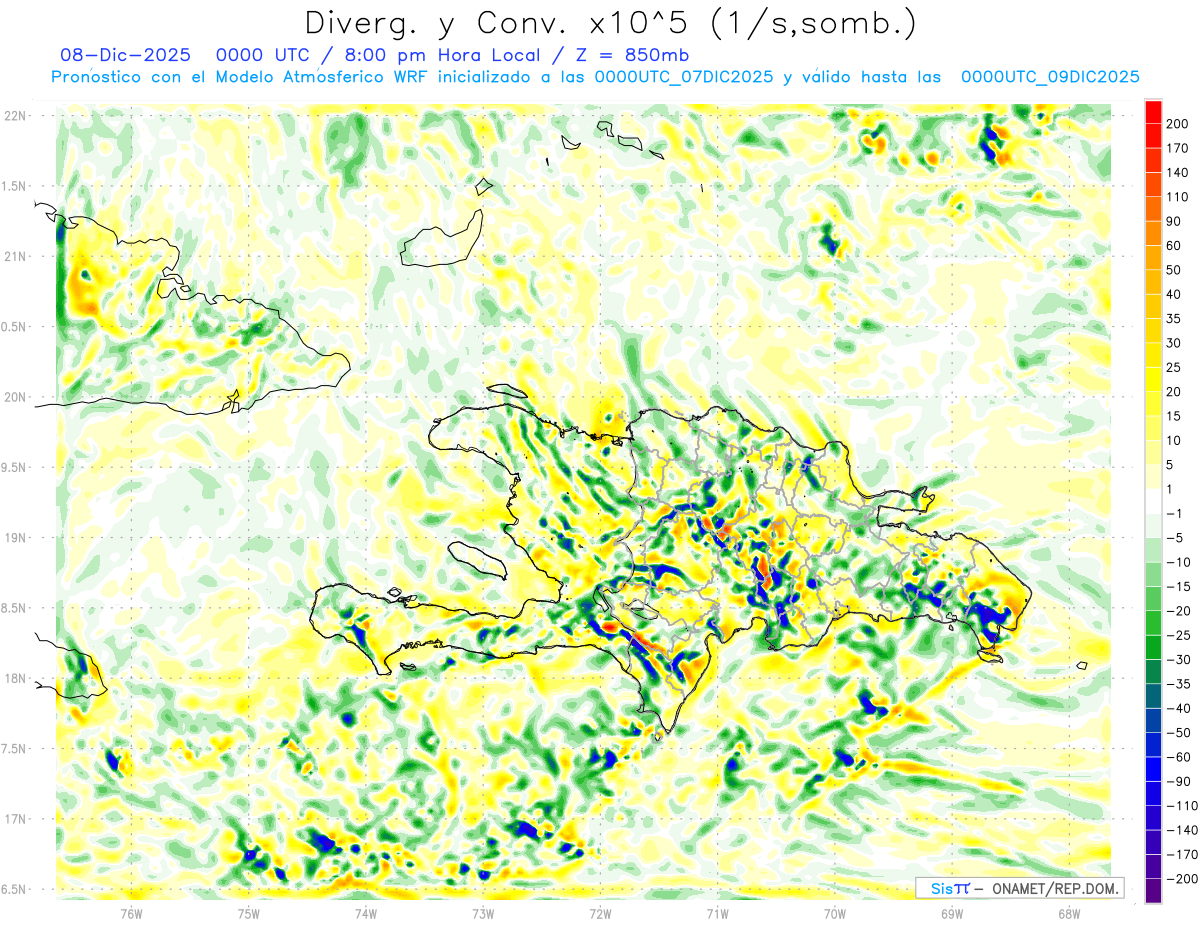1200x927 pixels.
Task: Click the positive '40' colorbar value
Action: 1174,294
